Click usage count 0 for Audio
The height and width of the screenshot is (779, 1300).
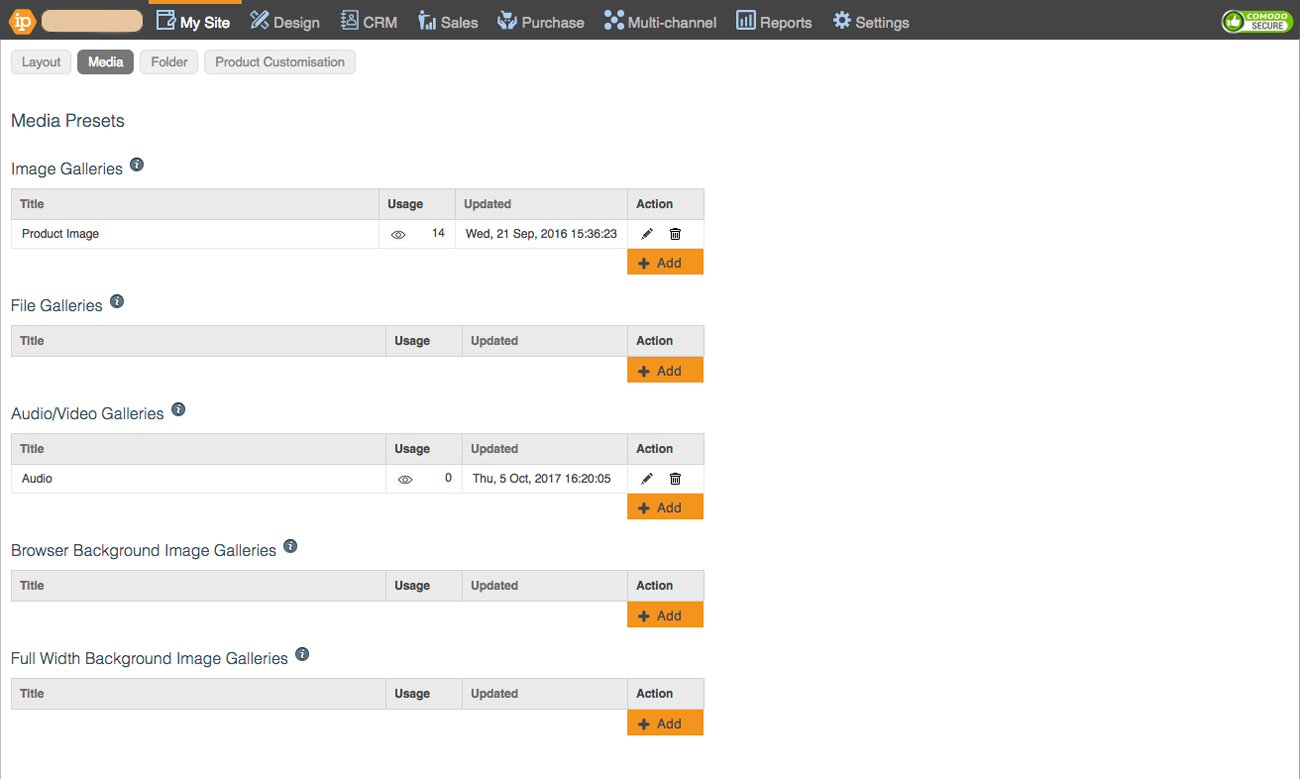[x=448, y=478]
